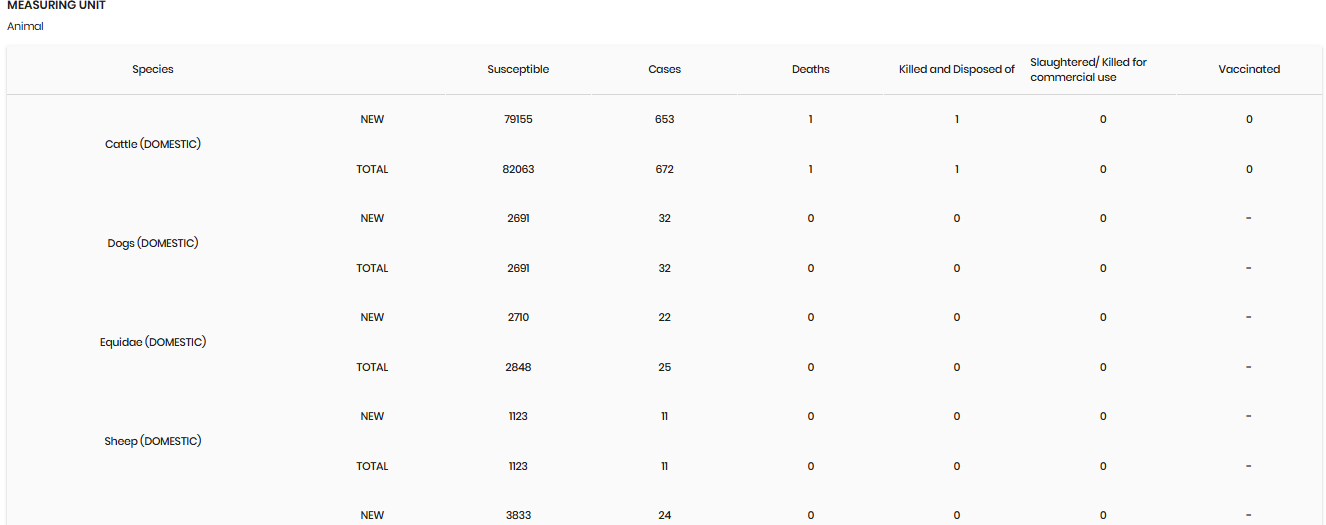This screenshot has width=1326, height=525.
Task: Click the 25 Equidae total cases value
Action: [x=664, y=367]
